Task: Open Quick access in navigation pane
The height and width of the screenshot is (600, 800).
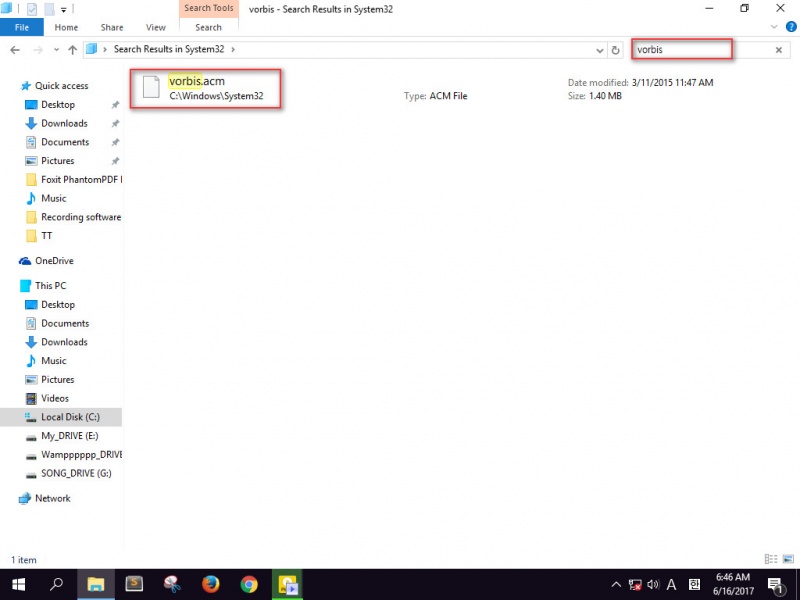Action: click(61, 86)
